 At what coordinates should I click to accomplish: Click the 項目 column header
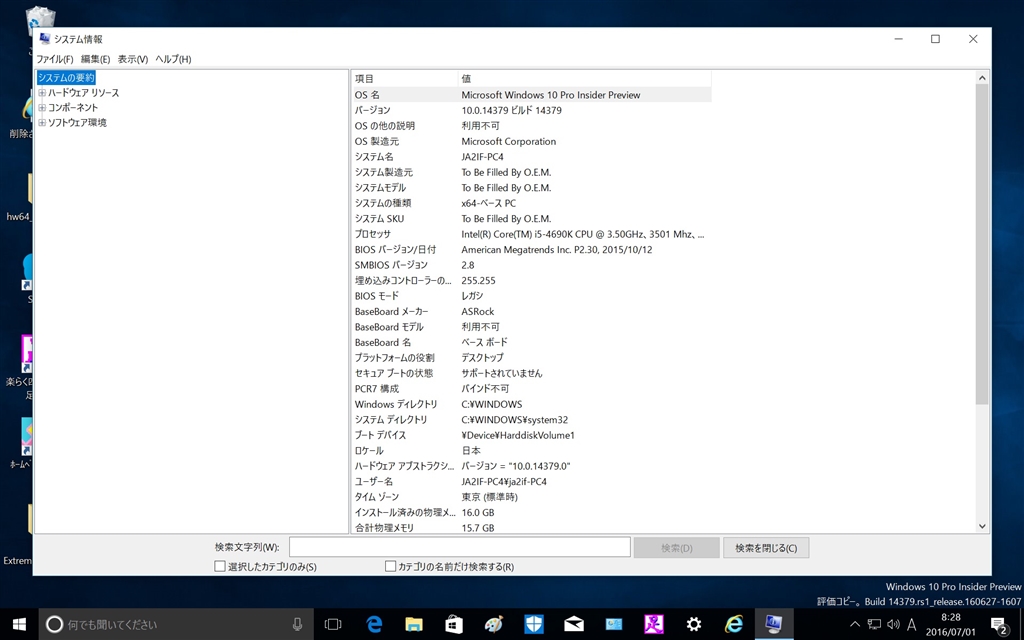pos(405,78)
